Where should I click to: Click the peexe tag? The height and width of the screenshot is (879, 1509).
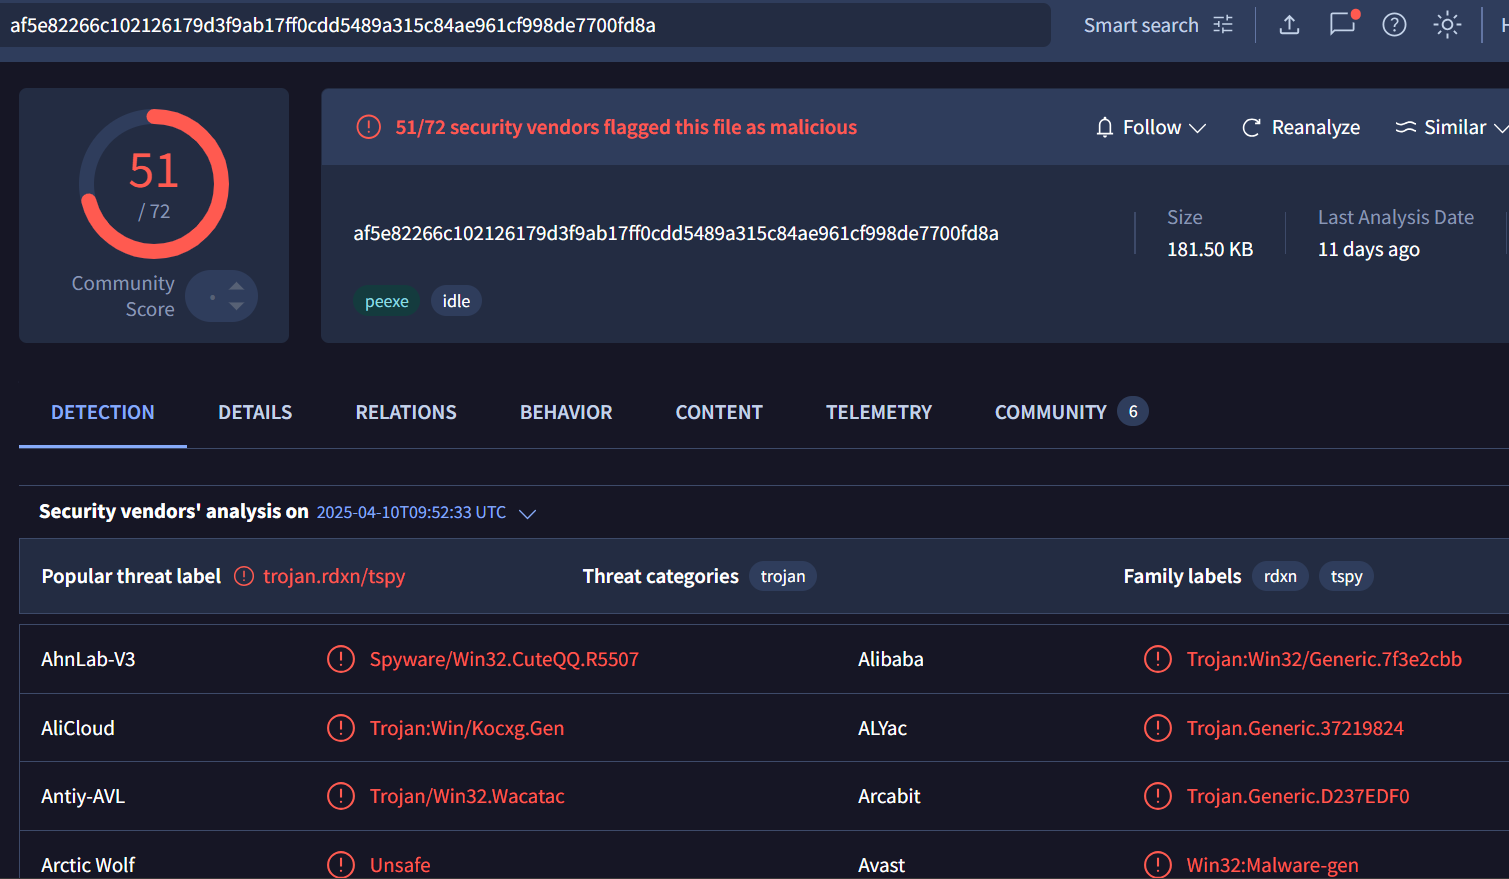(x=387, y=301)
